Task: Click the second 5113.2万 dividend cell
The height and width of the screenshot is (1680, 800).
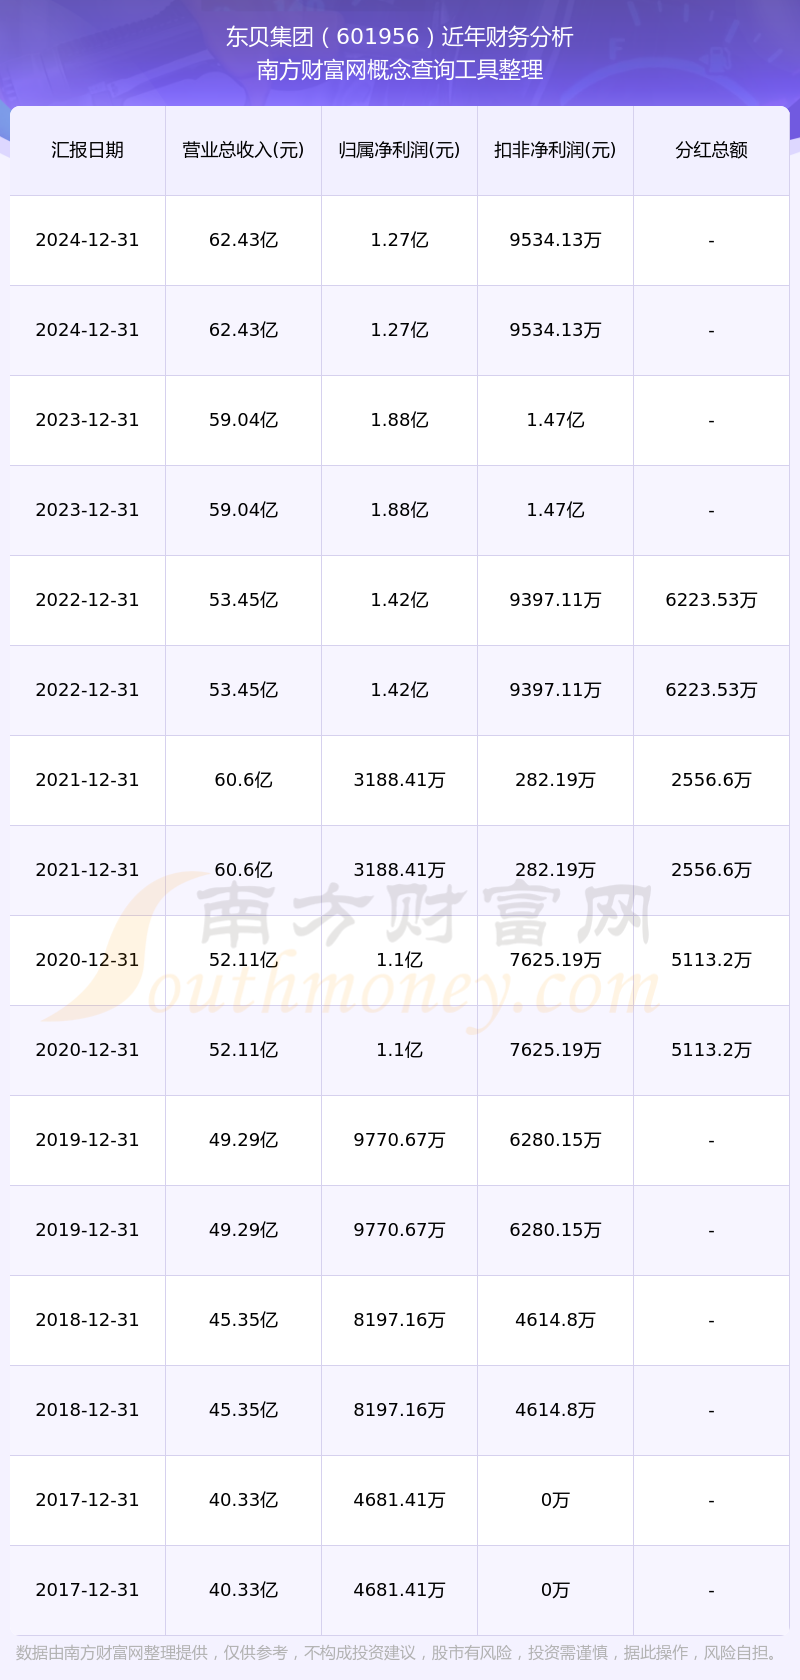Action: 711,1050
